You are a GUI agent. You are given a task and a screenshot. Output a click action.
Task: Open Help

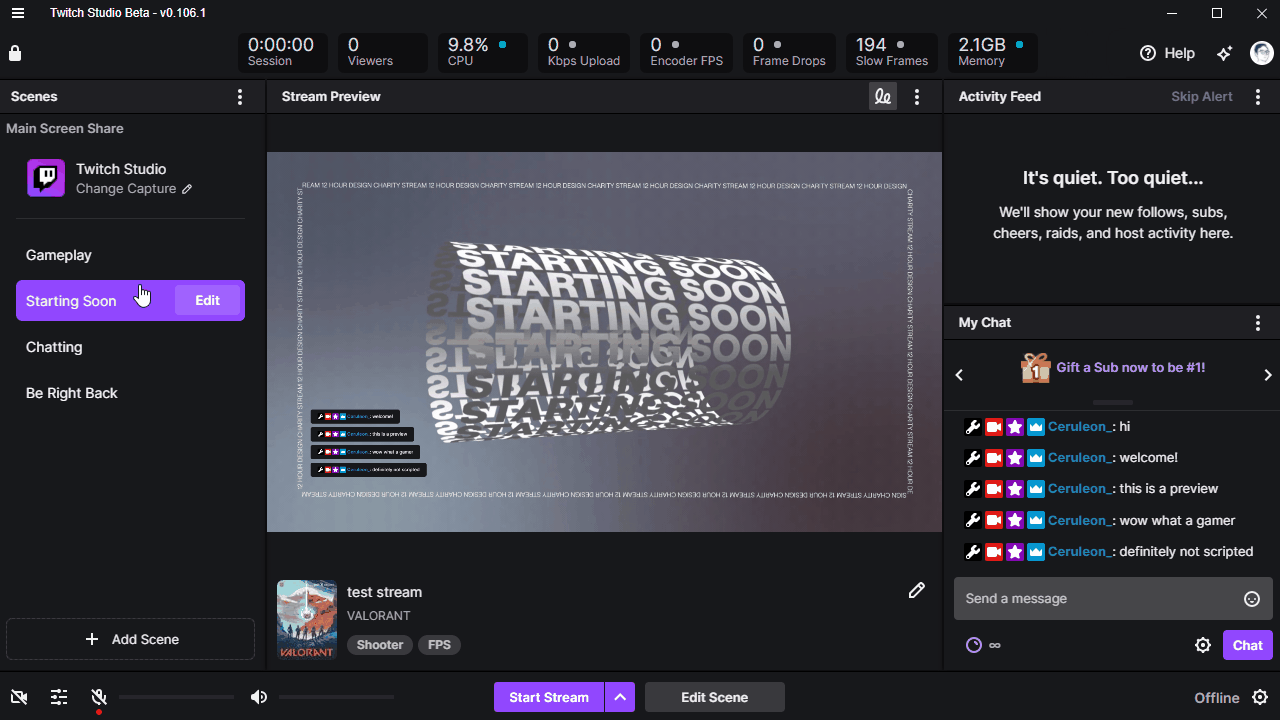1167,53
